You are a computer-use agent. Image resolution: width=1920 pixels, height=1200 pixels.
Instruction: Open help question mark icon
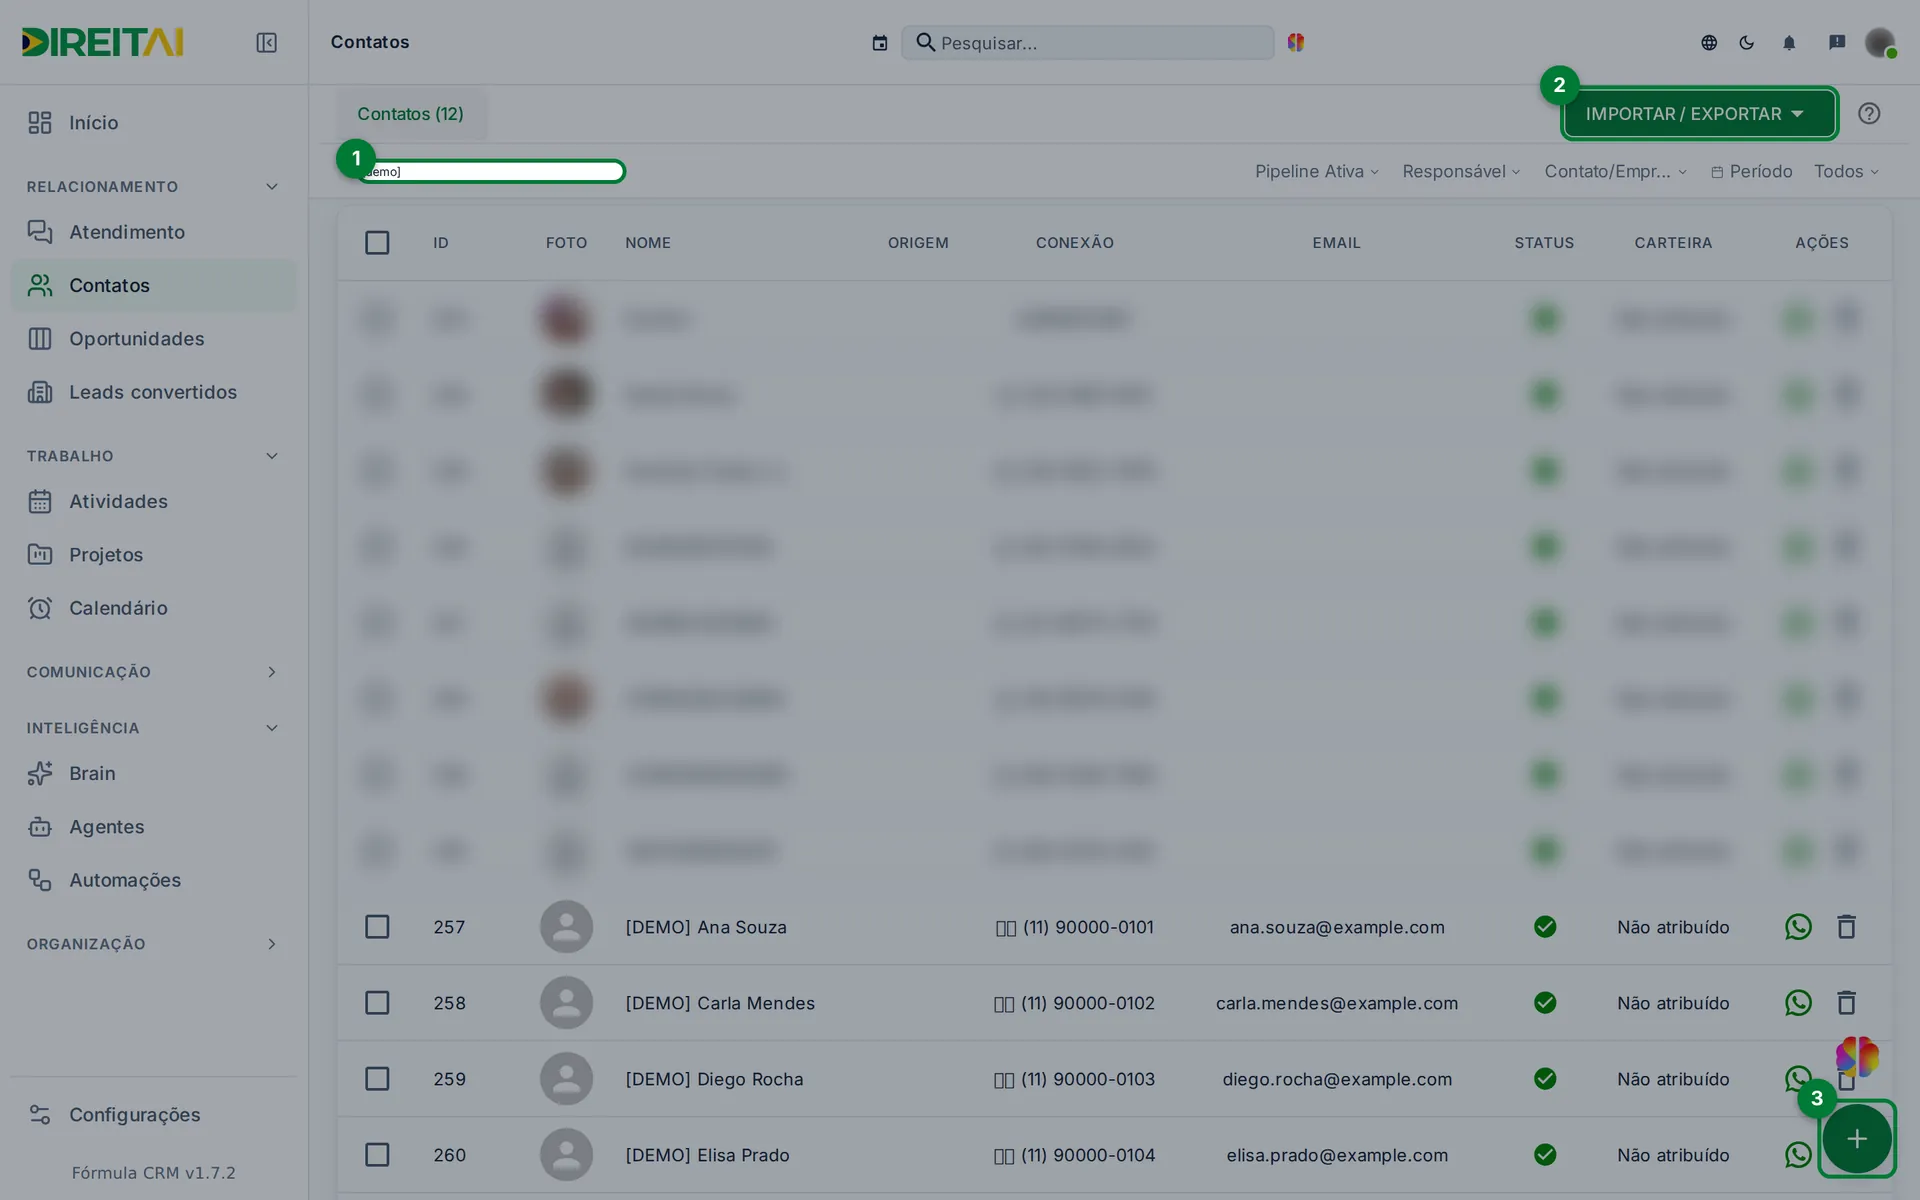(1869, 113)
